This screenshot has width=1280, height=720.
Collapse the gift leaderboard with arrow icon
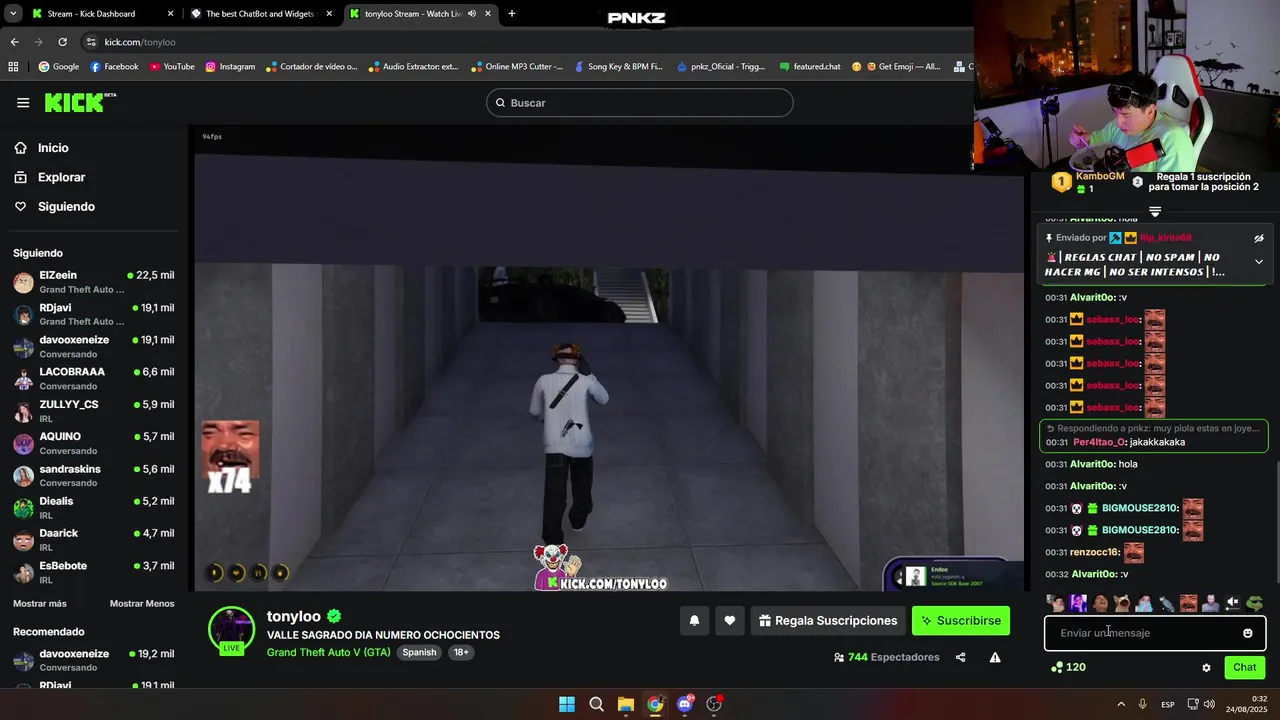1155,211
